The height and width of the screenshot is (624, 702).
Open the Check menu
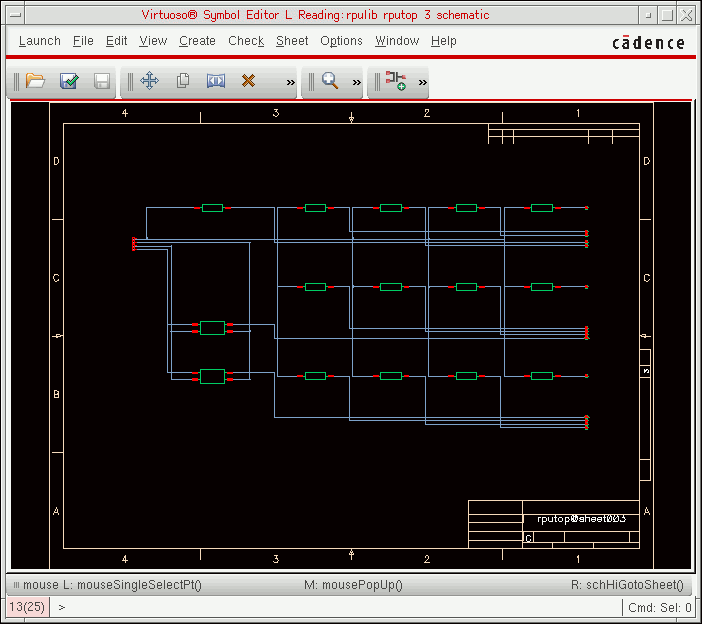click(x=246, y=41)
